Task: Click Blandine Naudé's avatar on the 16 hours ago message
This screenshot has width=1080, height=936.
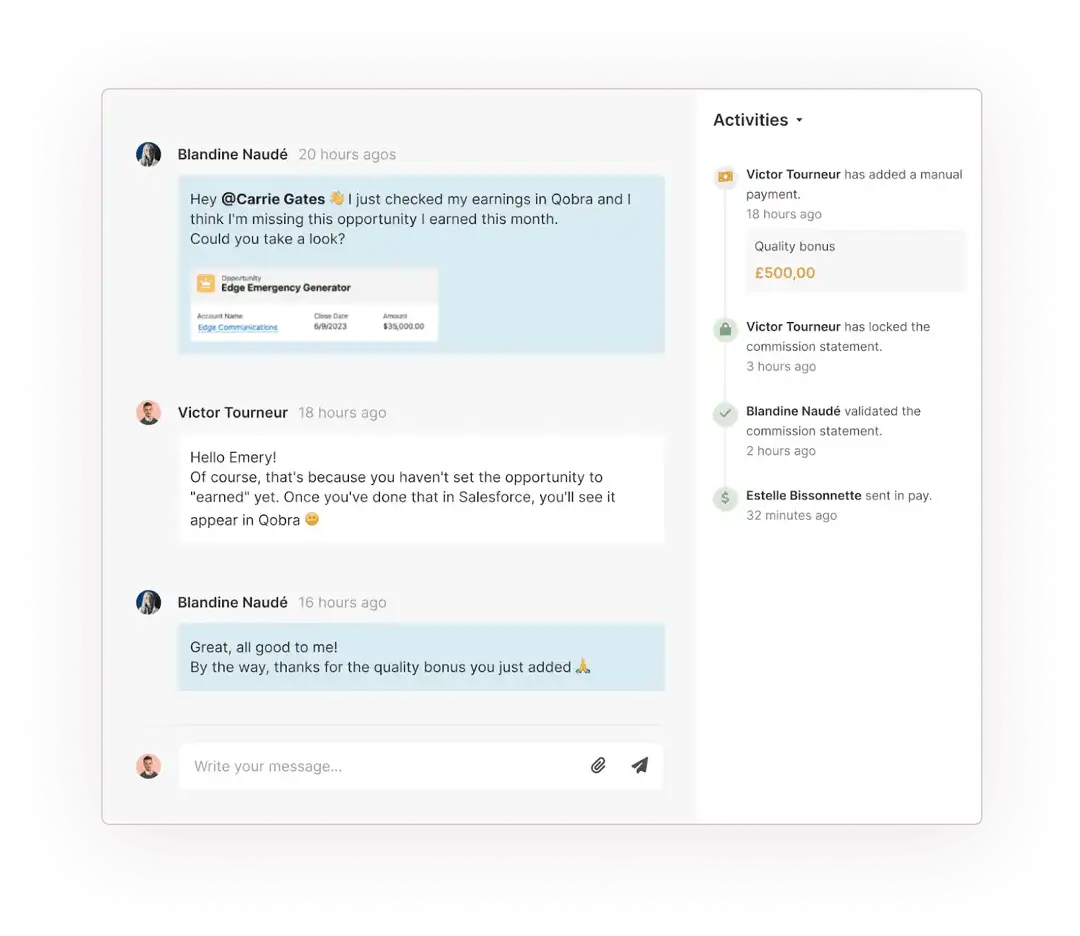Action: 149,602
